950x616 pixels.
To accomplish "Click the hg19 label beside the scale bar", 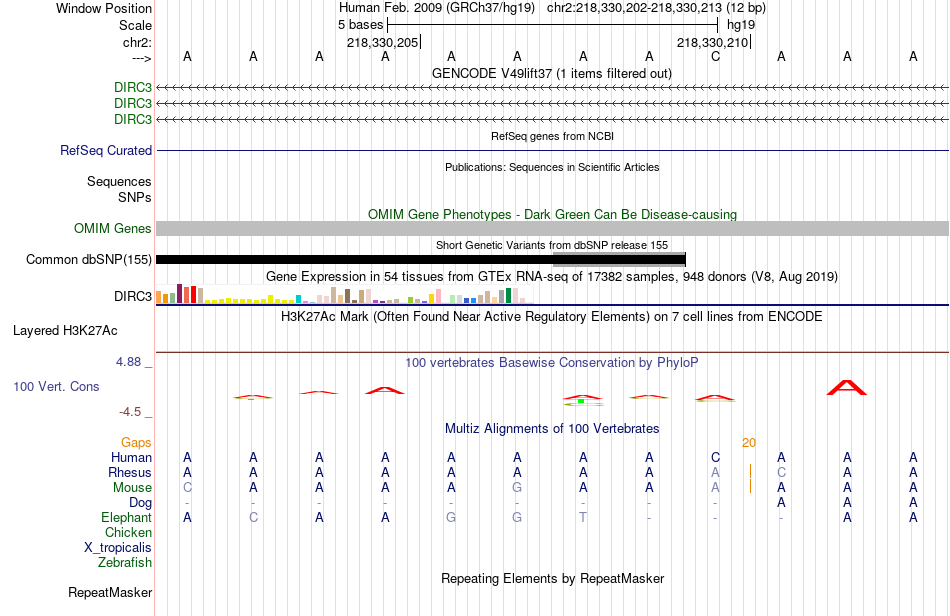I will click(741, 25).
